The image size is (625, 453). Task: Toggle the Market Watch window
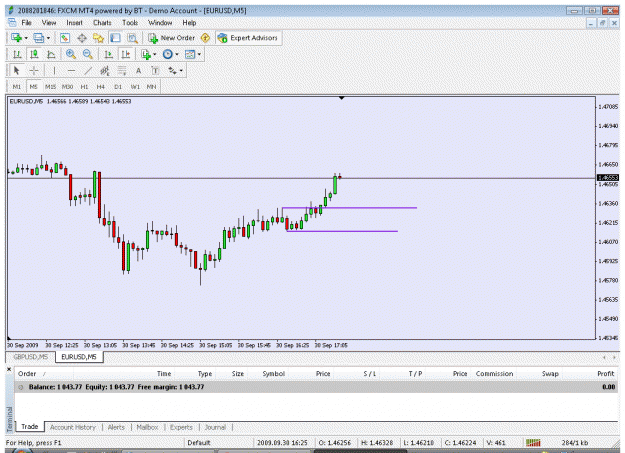click(65, 38)
